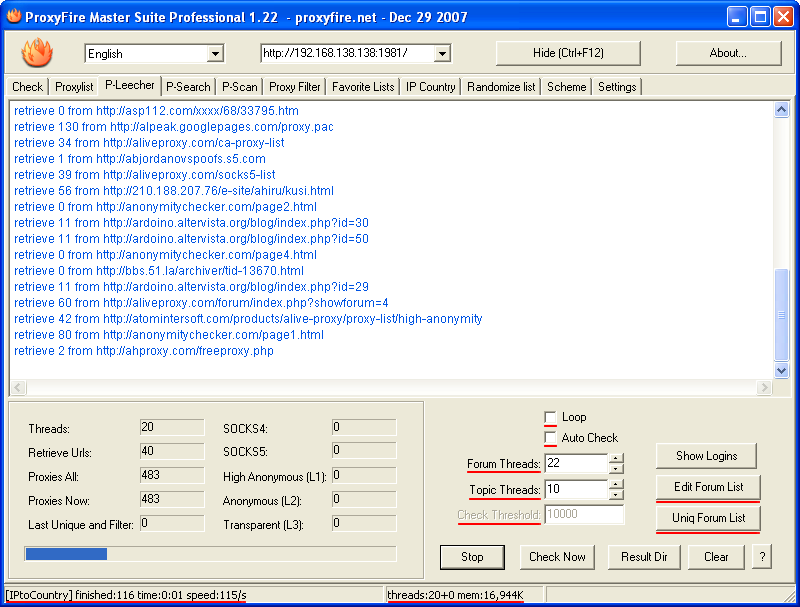Viewport: 800px width, 607px height.
Task: Increase Forum Threads with the up arrow
Action: pos(616,459)
